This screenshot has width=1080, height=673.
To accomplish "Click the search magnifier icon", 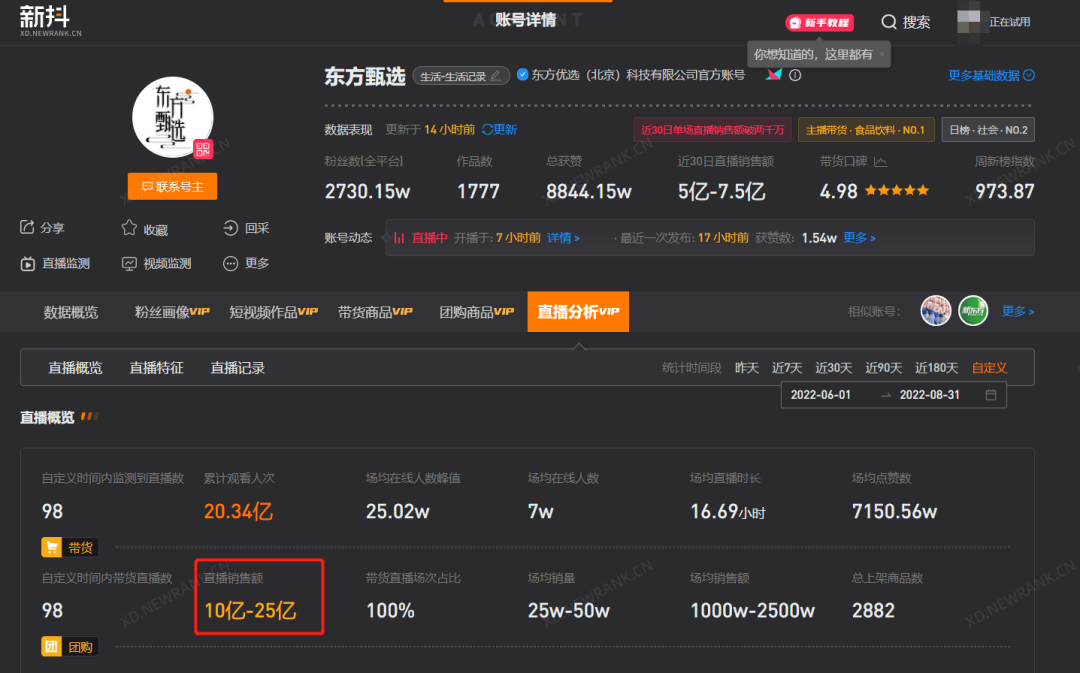I will point(888,22).
